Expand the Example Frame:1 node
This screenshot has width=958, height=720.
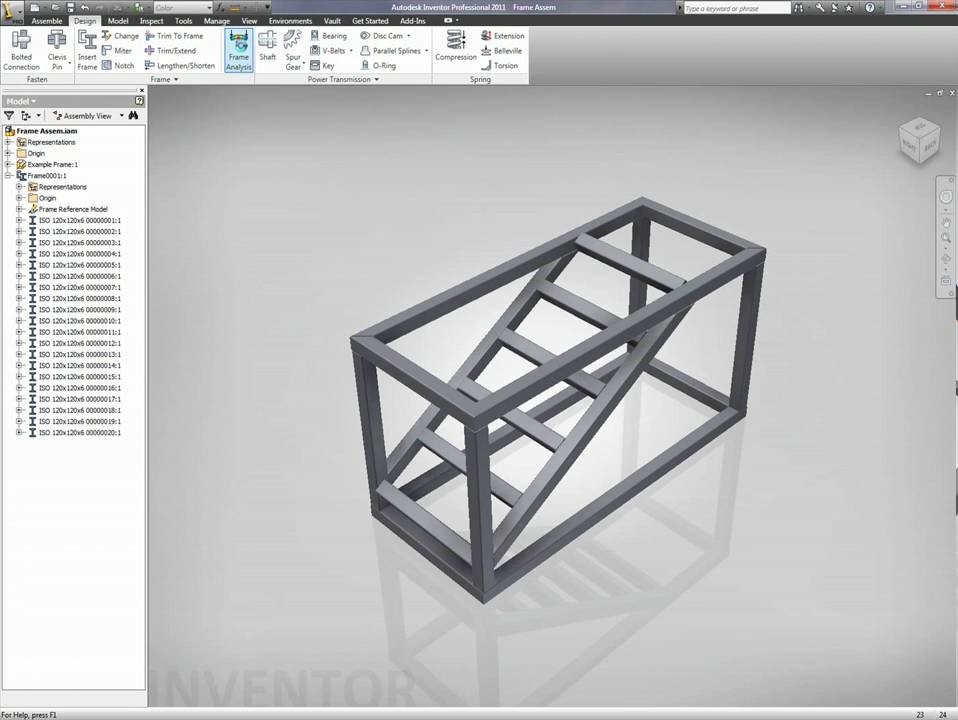(8, 164)
